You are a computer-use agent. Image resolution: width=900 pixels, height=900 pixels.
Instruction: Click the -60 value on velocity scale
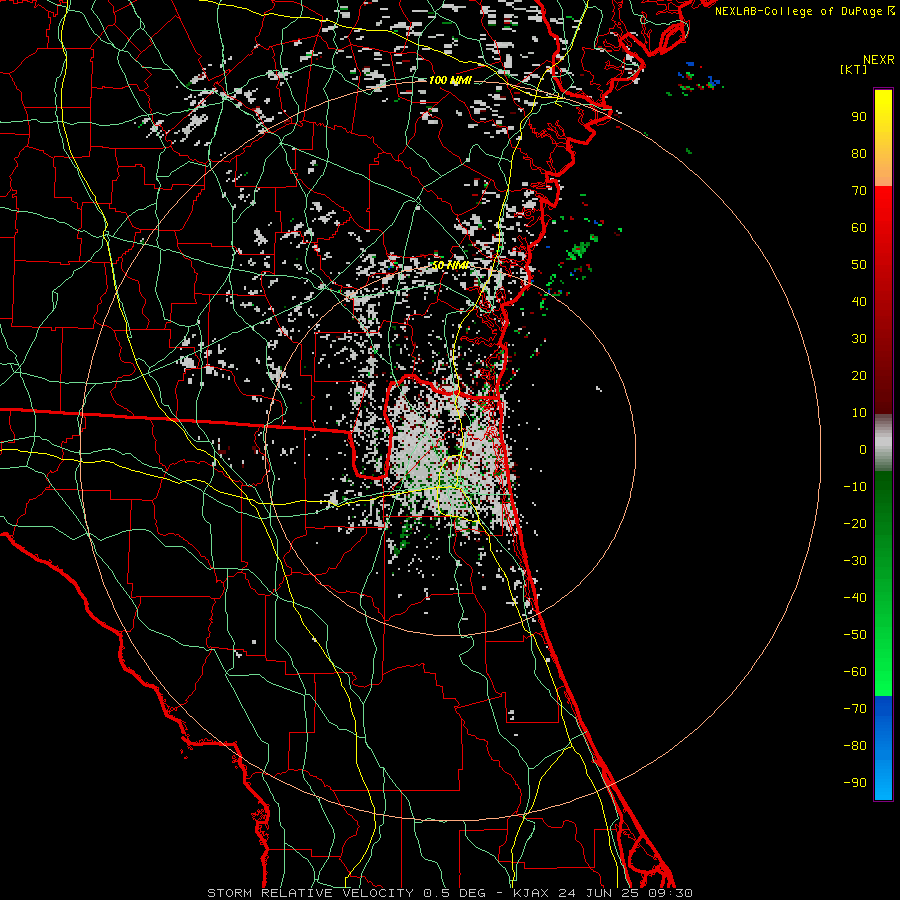(855, 672)
